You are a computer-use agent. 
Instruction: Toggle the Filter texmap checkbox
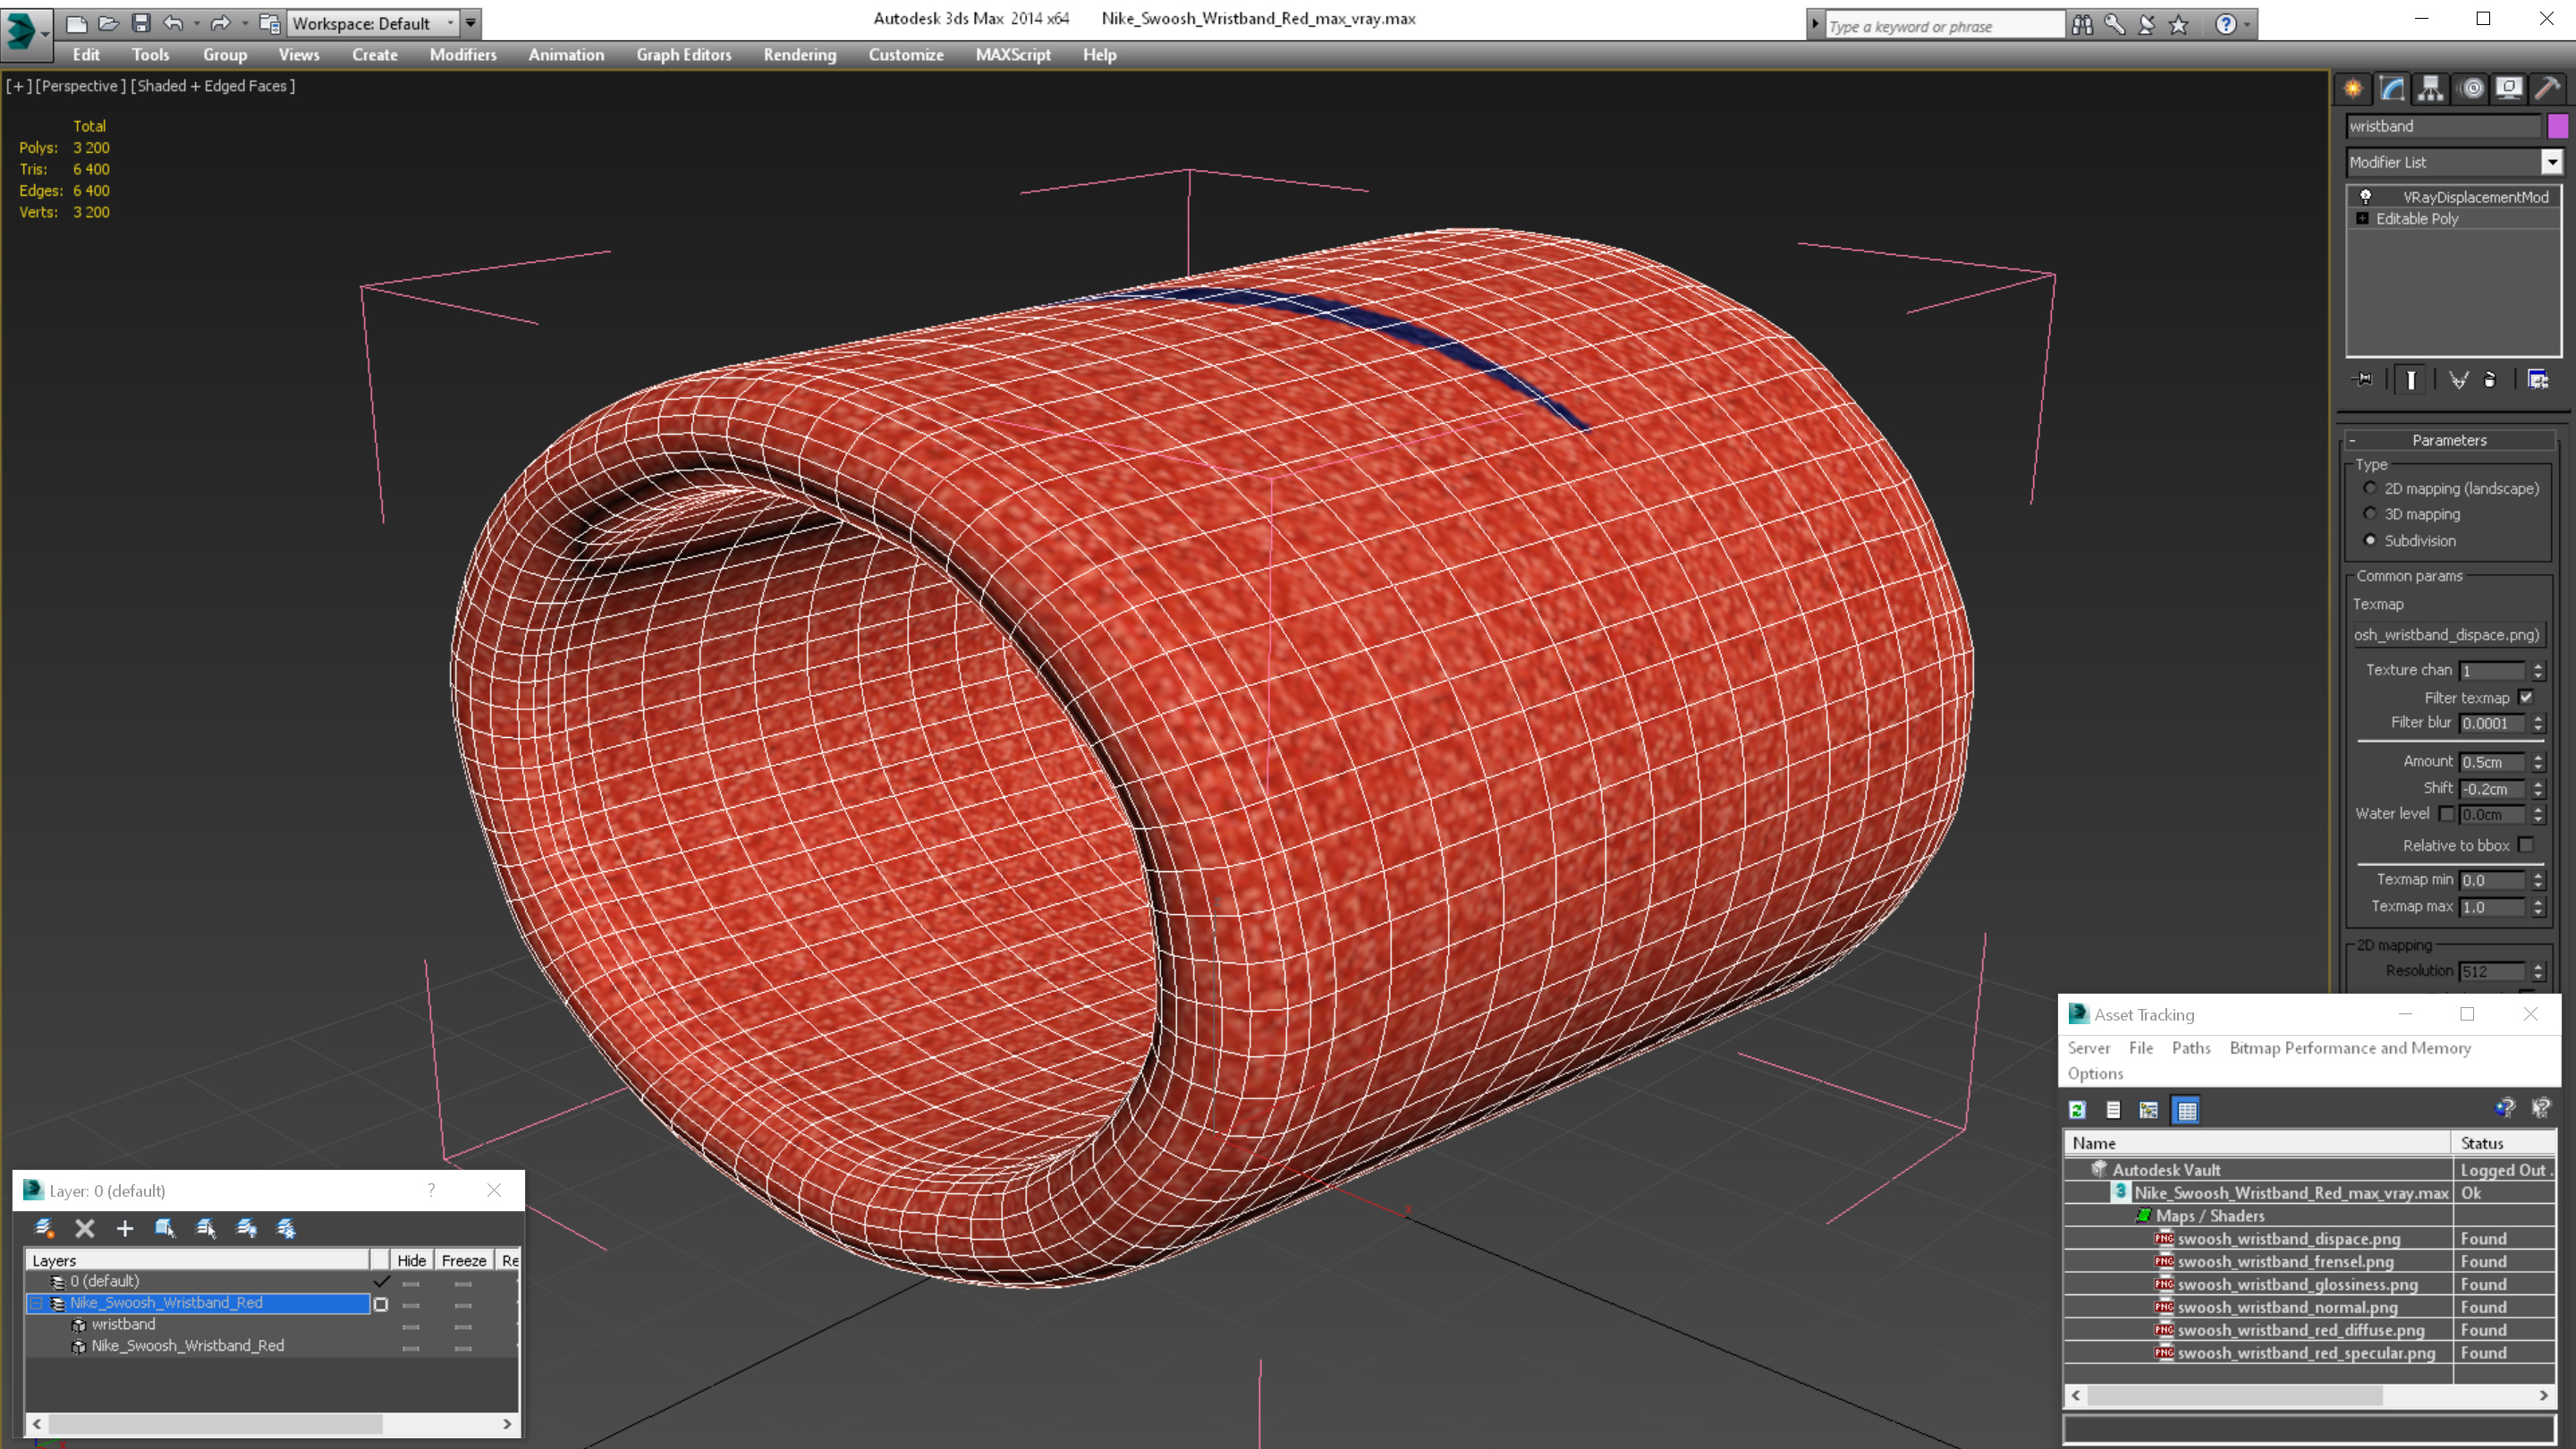pyautogui.click(x=2525, y=697)
